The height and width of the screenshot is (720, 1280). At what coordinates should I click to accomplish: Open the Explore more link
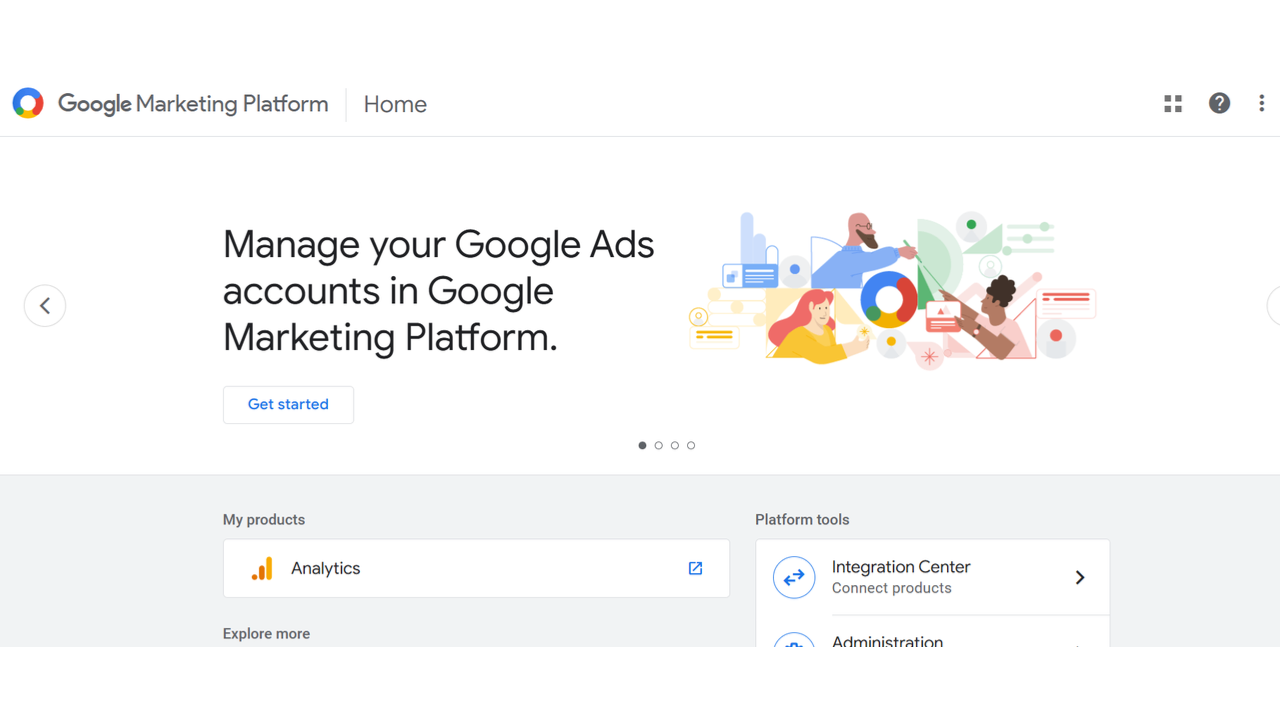click(x=266, y=633)
